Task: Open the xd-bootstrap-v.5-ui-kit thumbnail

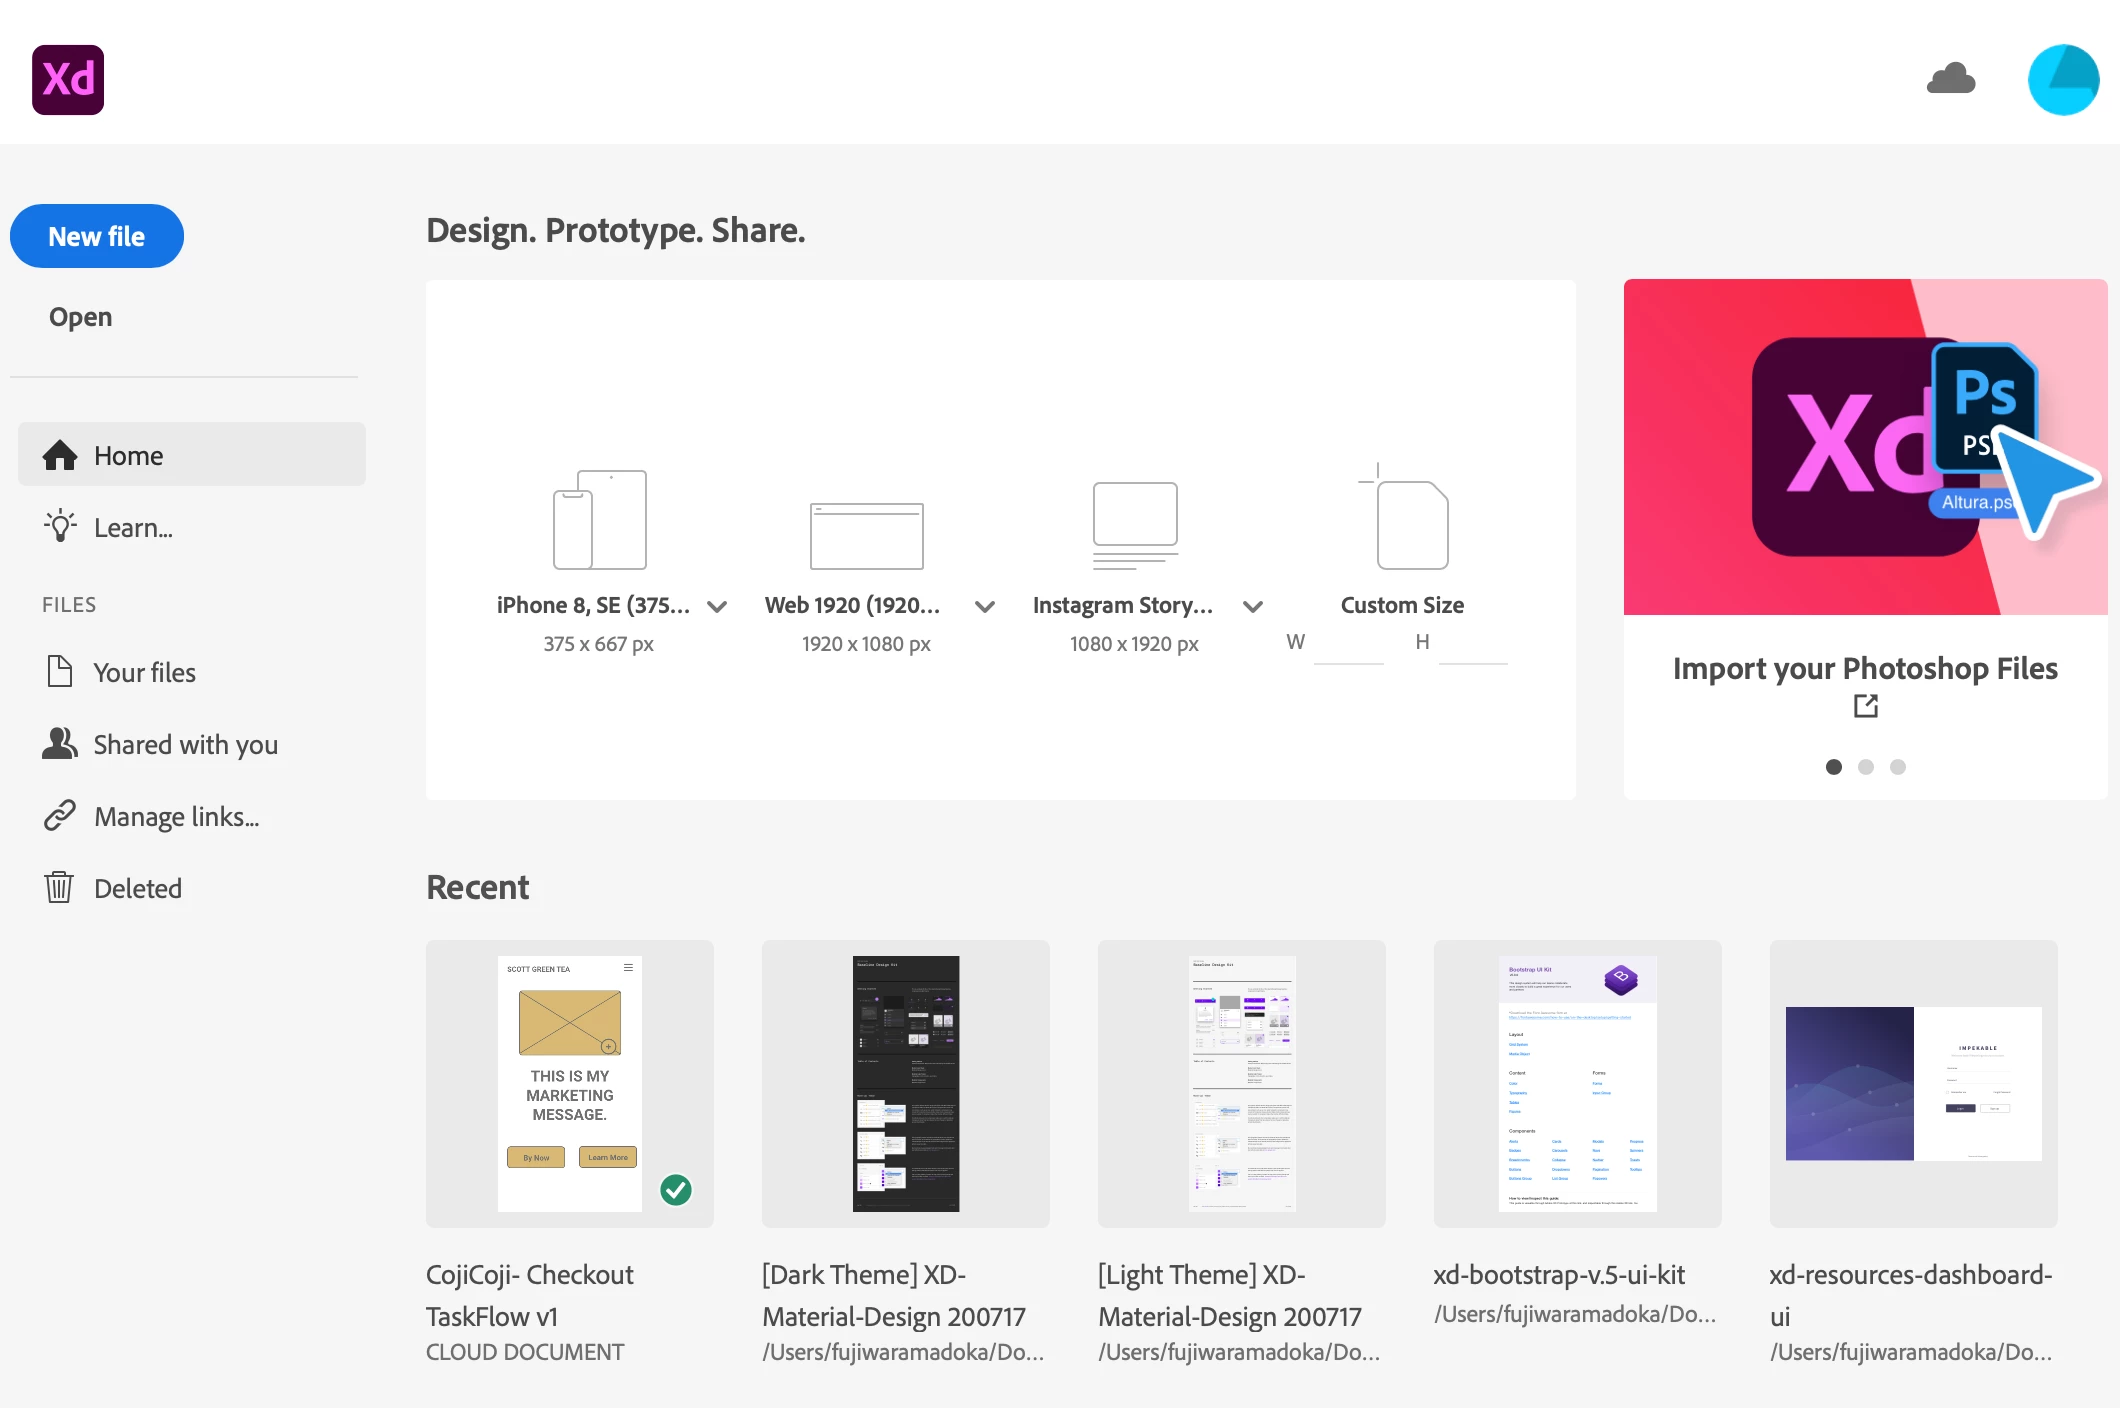Action: tap(1577, 1083)
